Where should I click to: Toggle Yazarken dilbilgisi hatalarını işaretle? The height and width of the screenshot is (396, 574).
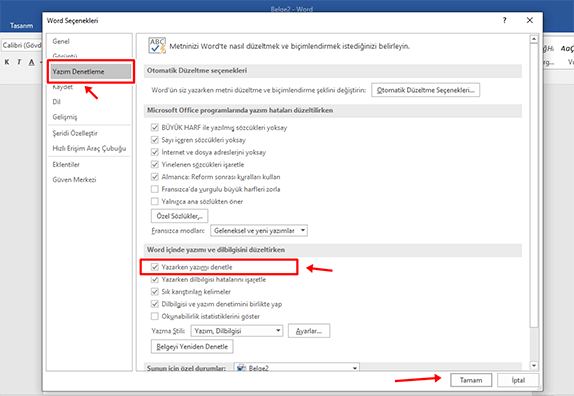point(155,280)
